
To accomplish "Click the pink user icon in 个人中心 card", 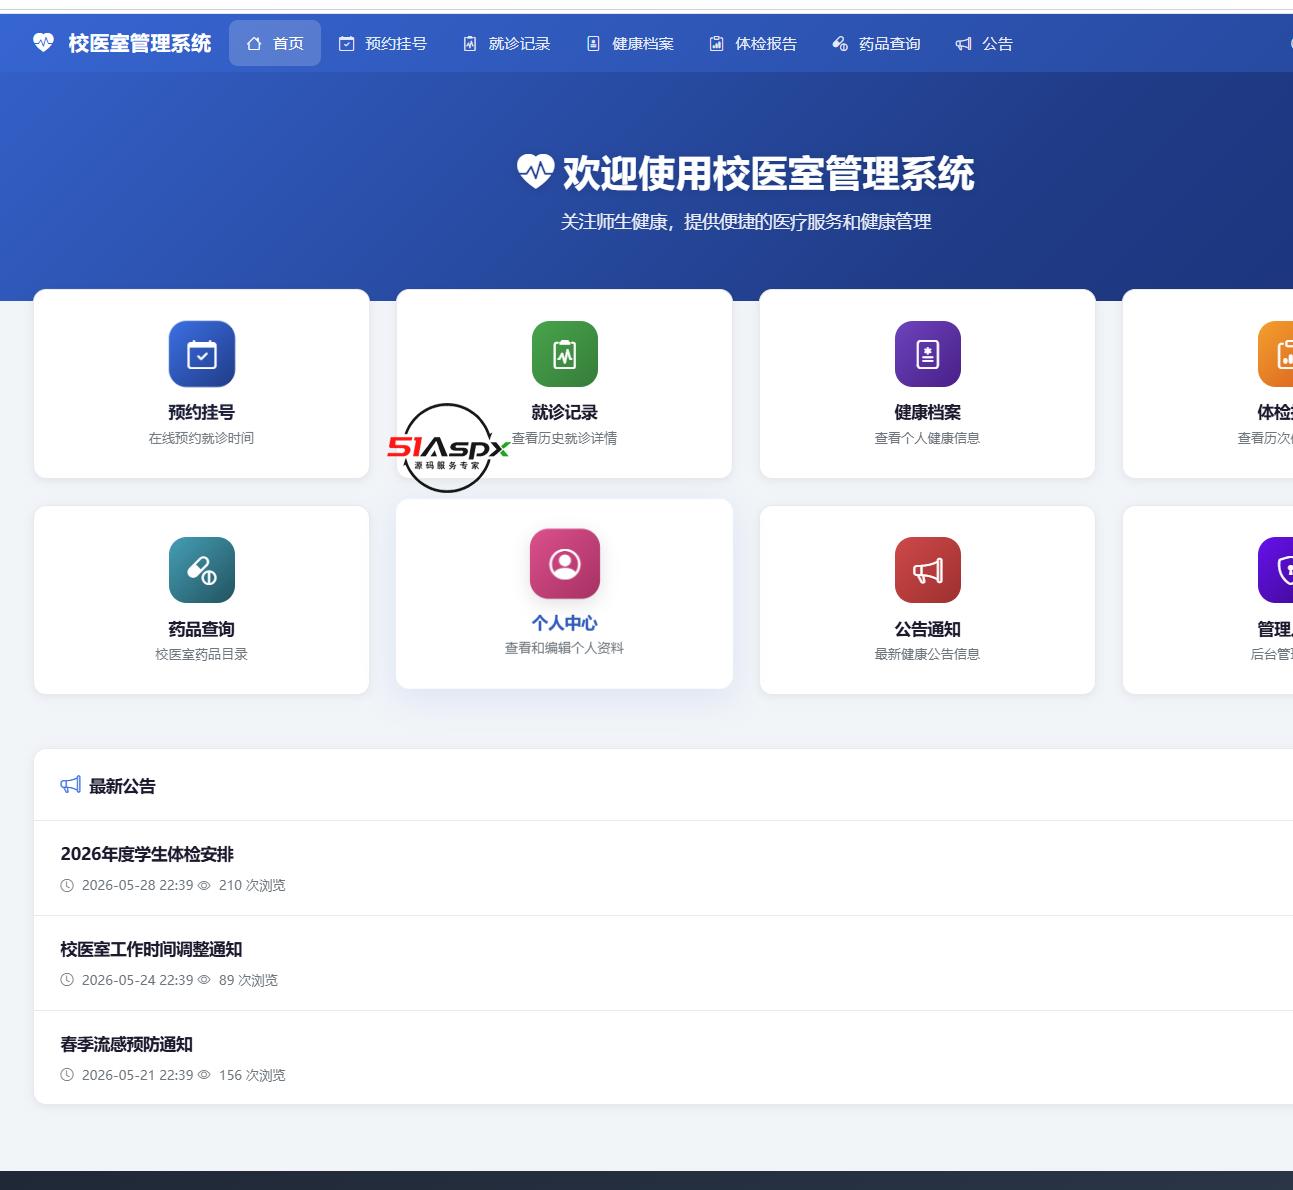I will [x=565, y=564].
